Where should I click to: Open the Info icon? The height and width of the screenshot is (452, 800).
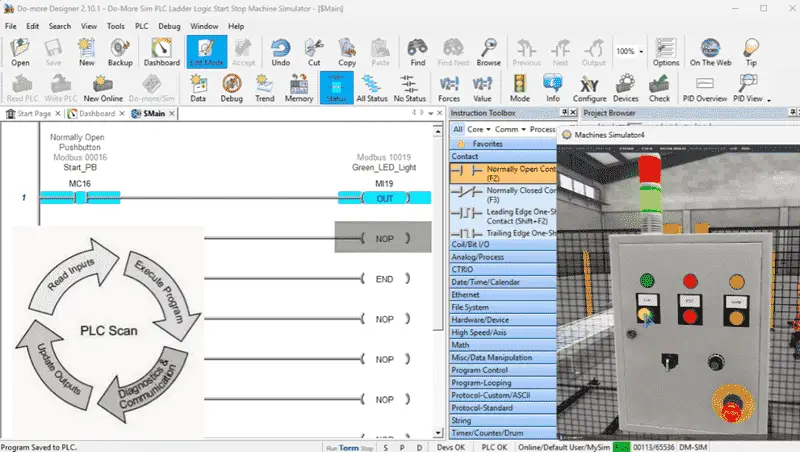[x=553, y=88]
